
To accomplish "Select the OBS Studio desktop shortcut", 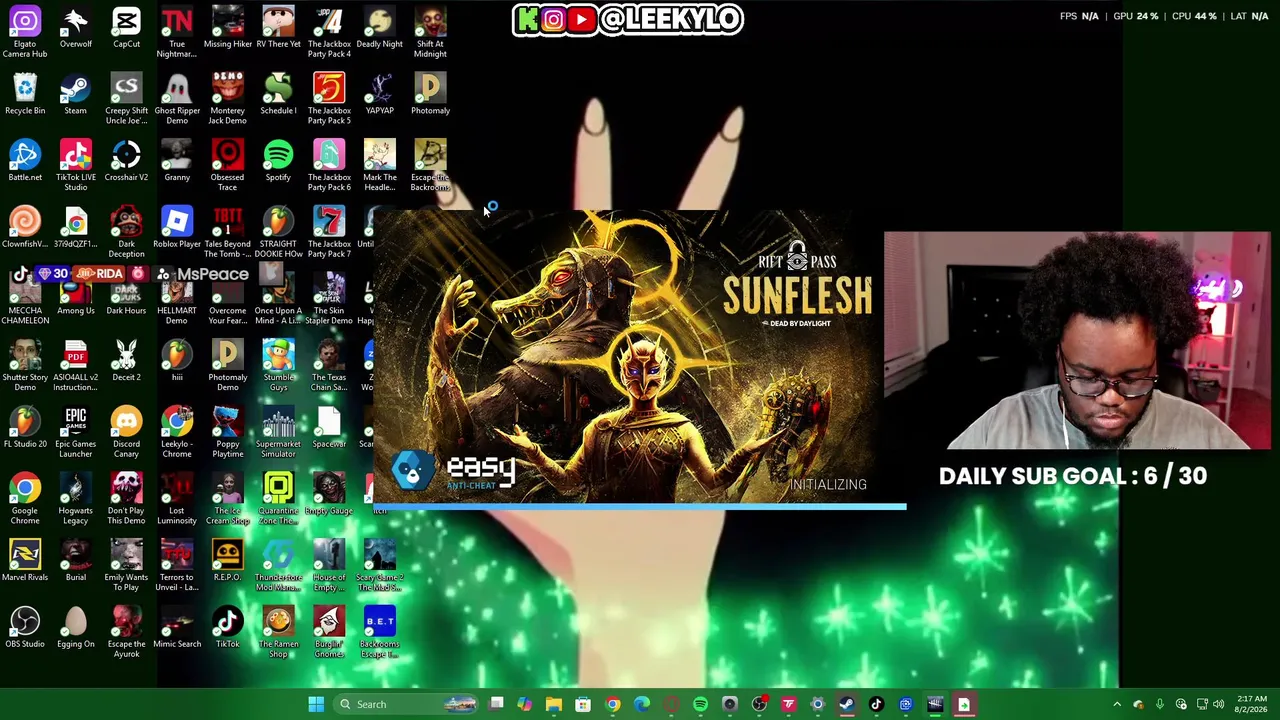I will pyautogui.click(x=25, y=628).
